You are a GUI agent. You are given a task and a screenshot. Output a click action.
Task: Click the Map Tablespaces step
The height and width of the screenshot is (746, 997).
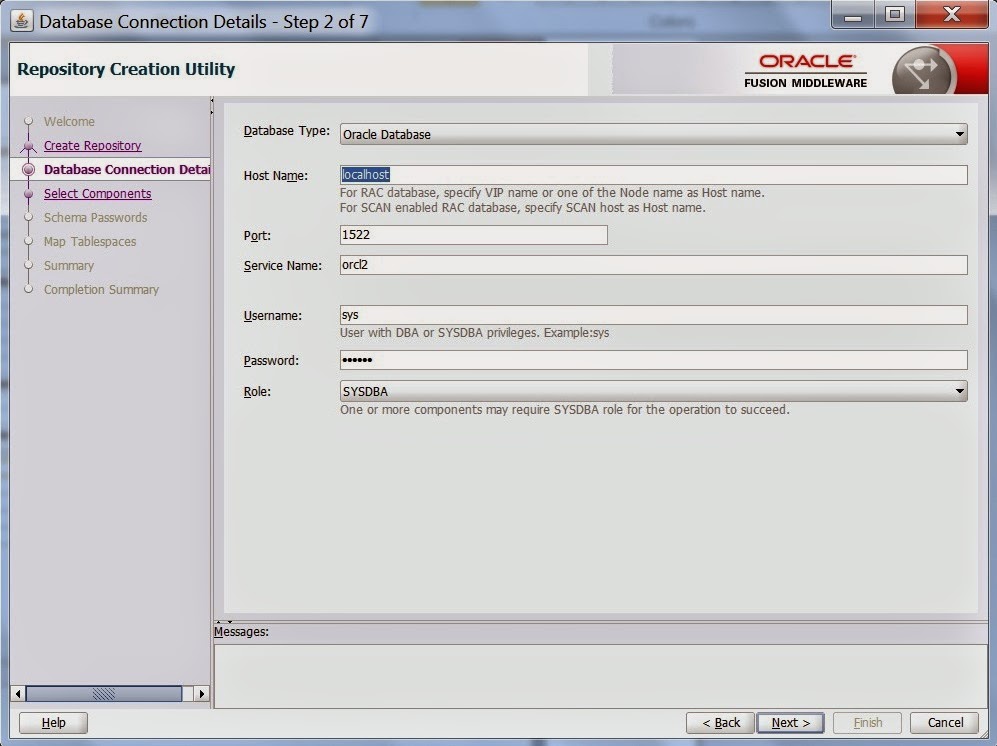[90, 242]
